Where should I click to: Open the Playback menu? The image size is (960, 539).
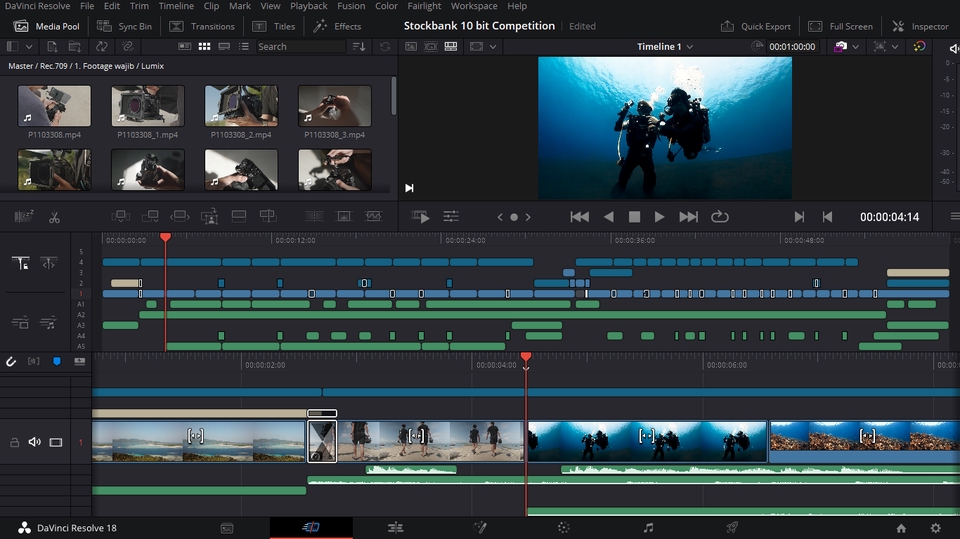point(309,6)
